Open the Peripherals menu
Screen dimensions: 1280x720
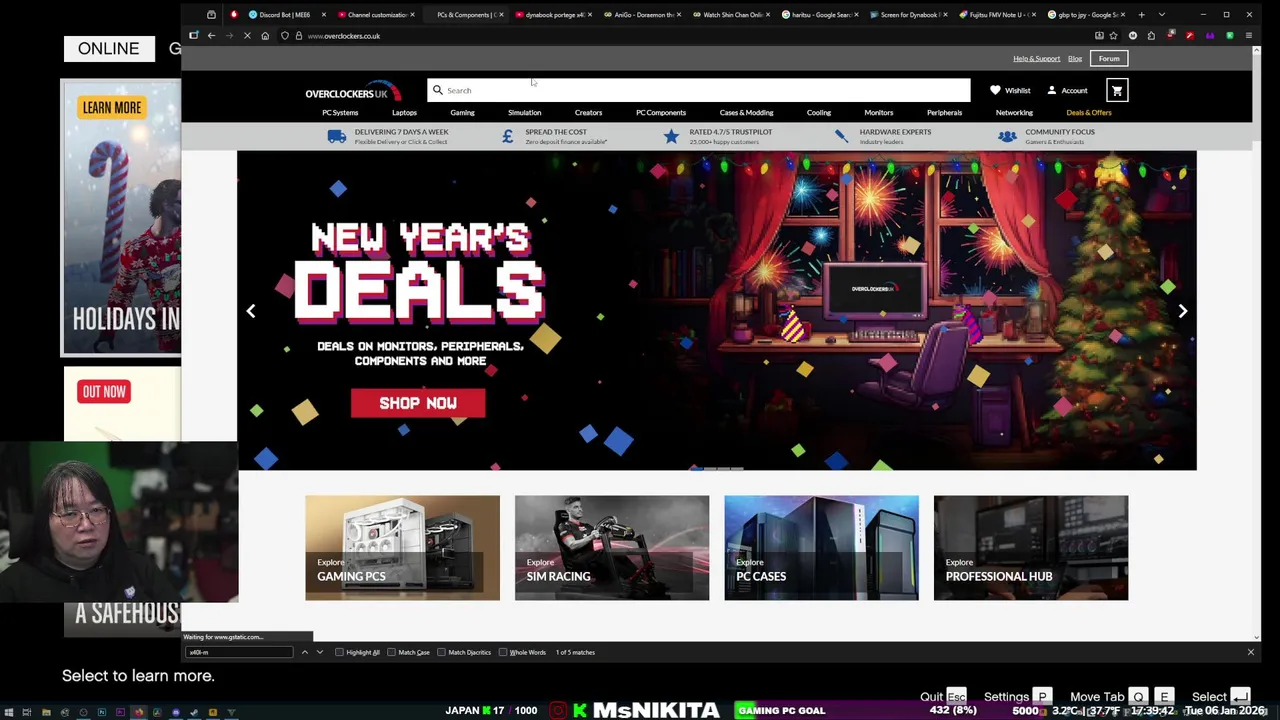944,113
